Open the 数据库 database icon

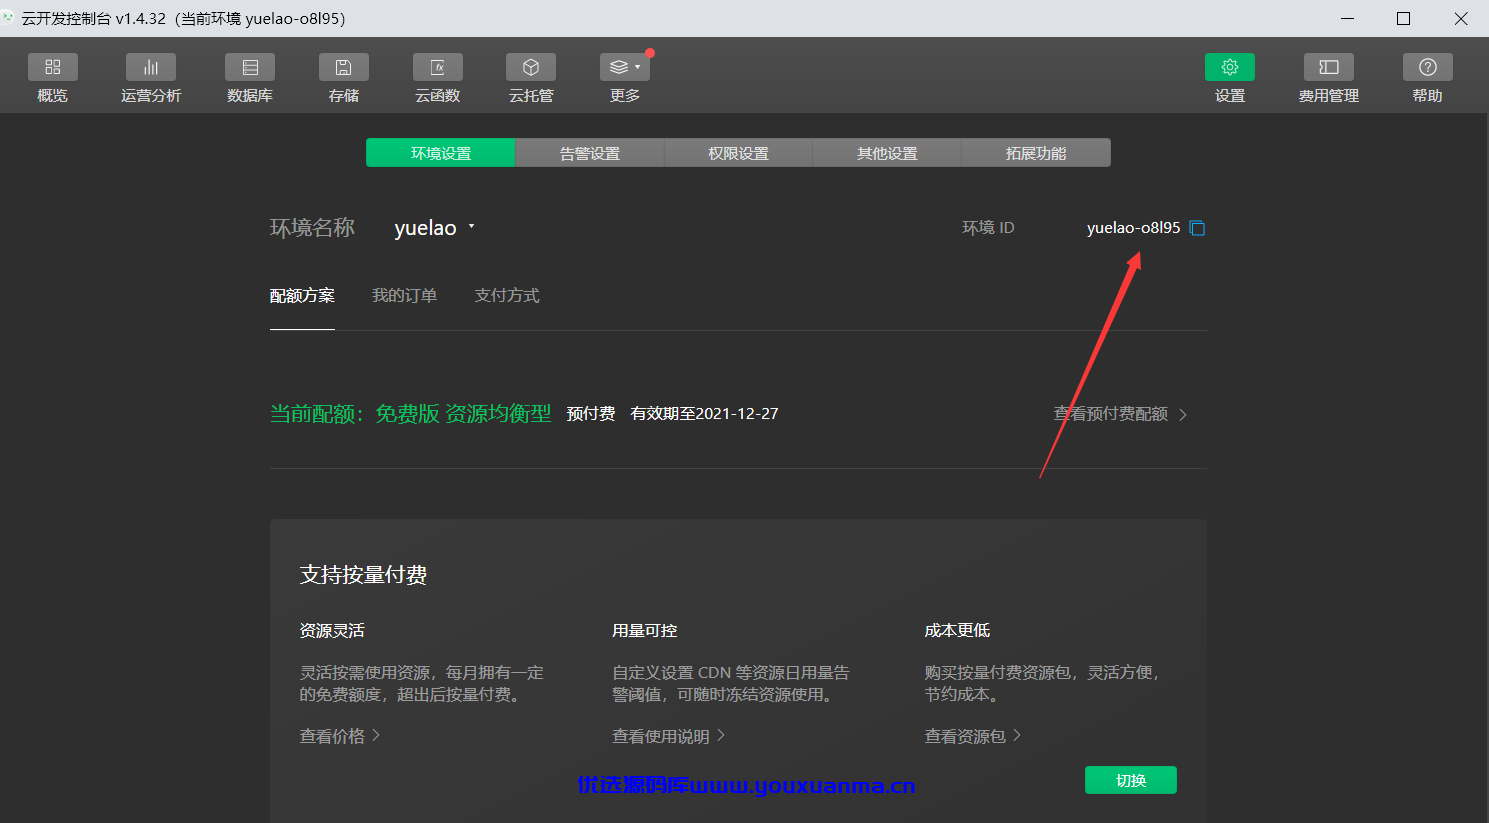click(250, 67)
